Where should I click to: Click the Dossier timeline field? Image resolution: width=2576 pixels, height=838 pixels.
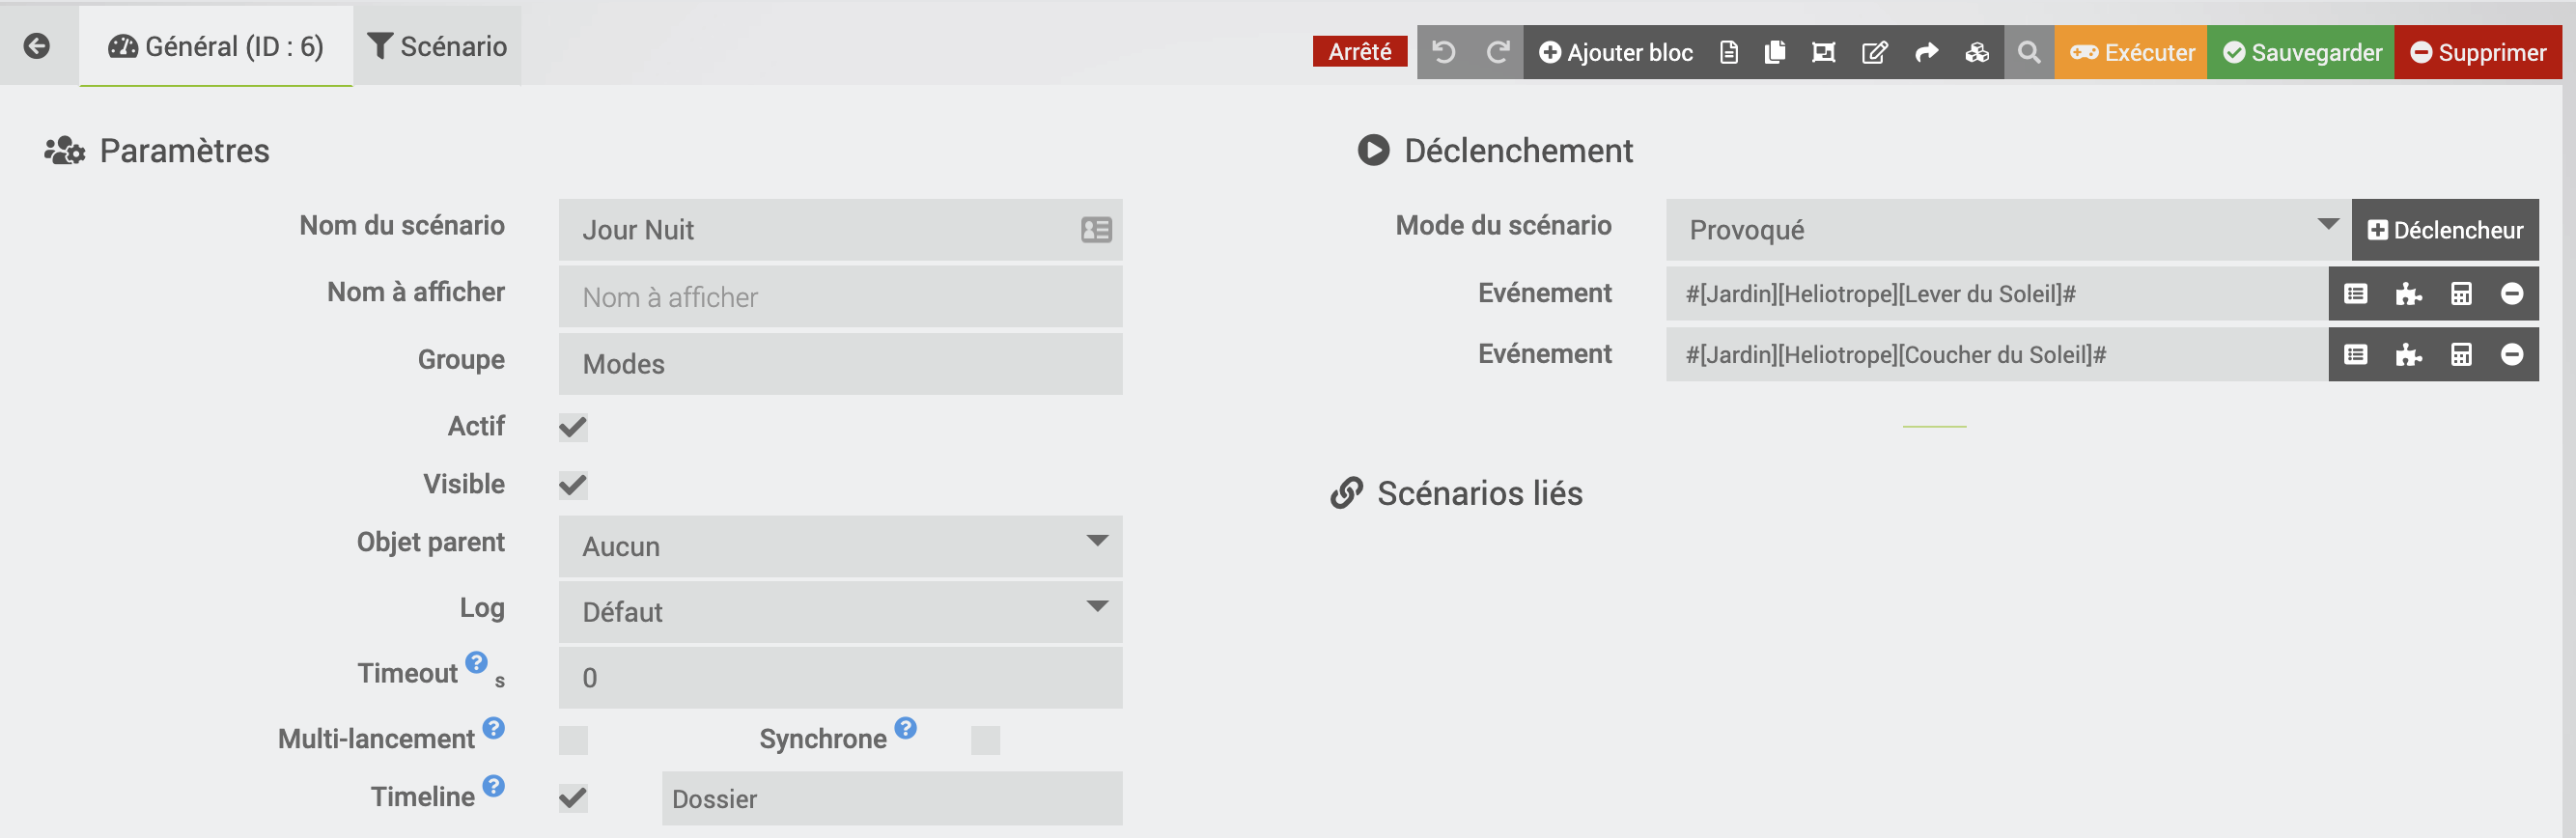(892, 799)
